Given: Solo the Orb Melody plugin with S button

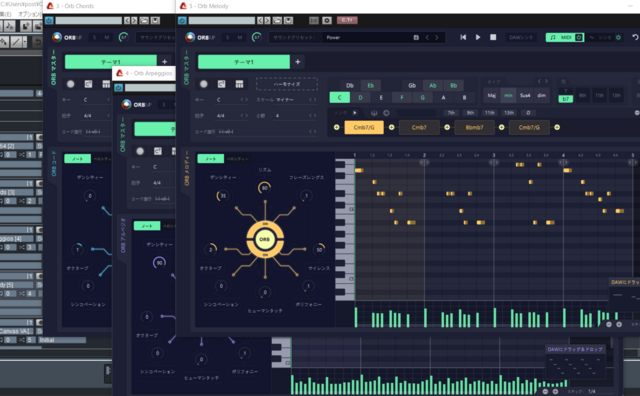Looking at the screenshot, I should [x=227, y=37].
